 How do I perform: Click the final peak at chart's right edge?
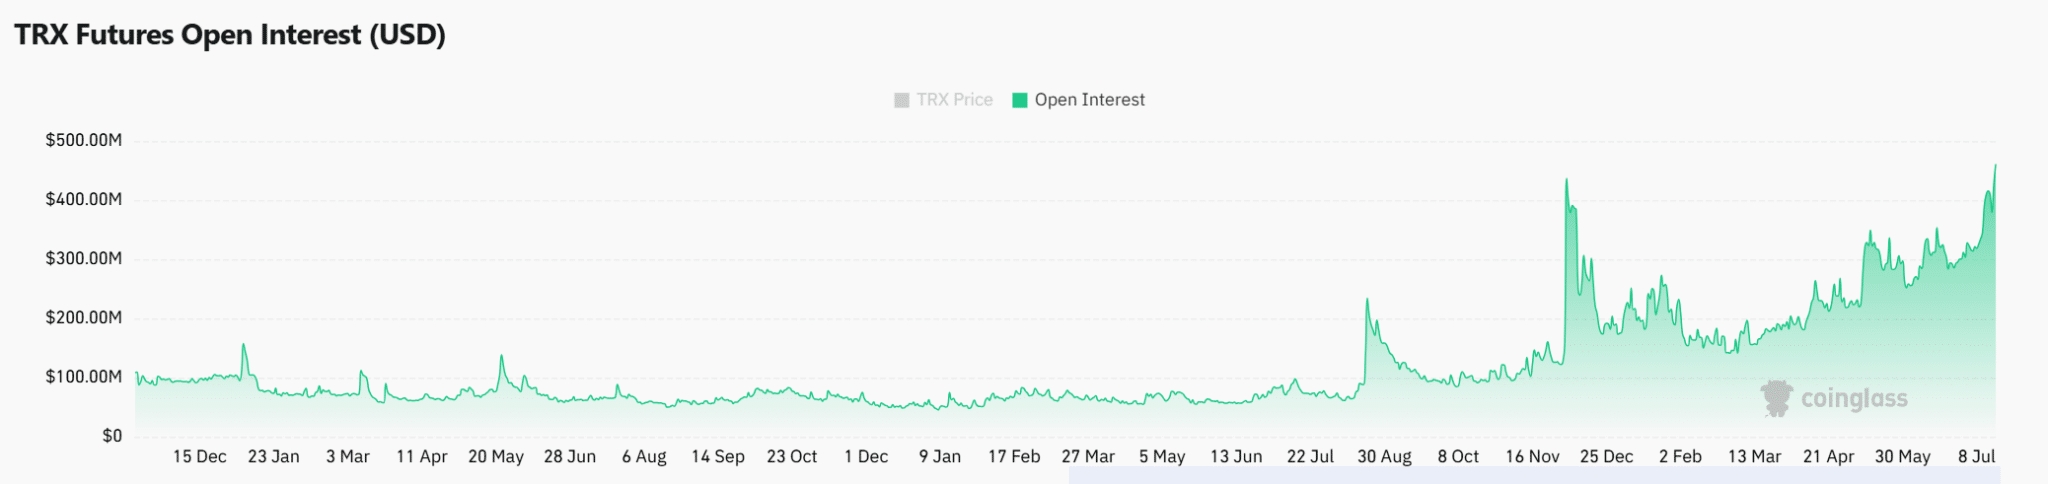tap(1995, 166)
